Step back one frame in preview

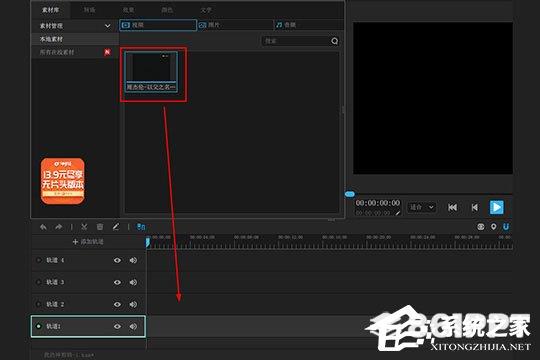[x=475, y=207]
